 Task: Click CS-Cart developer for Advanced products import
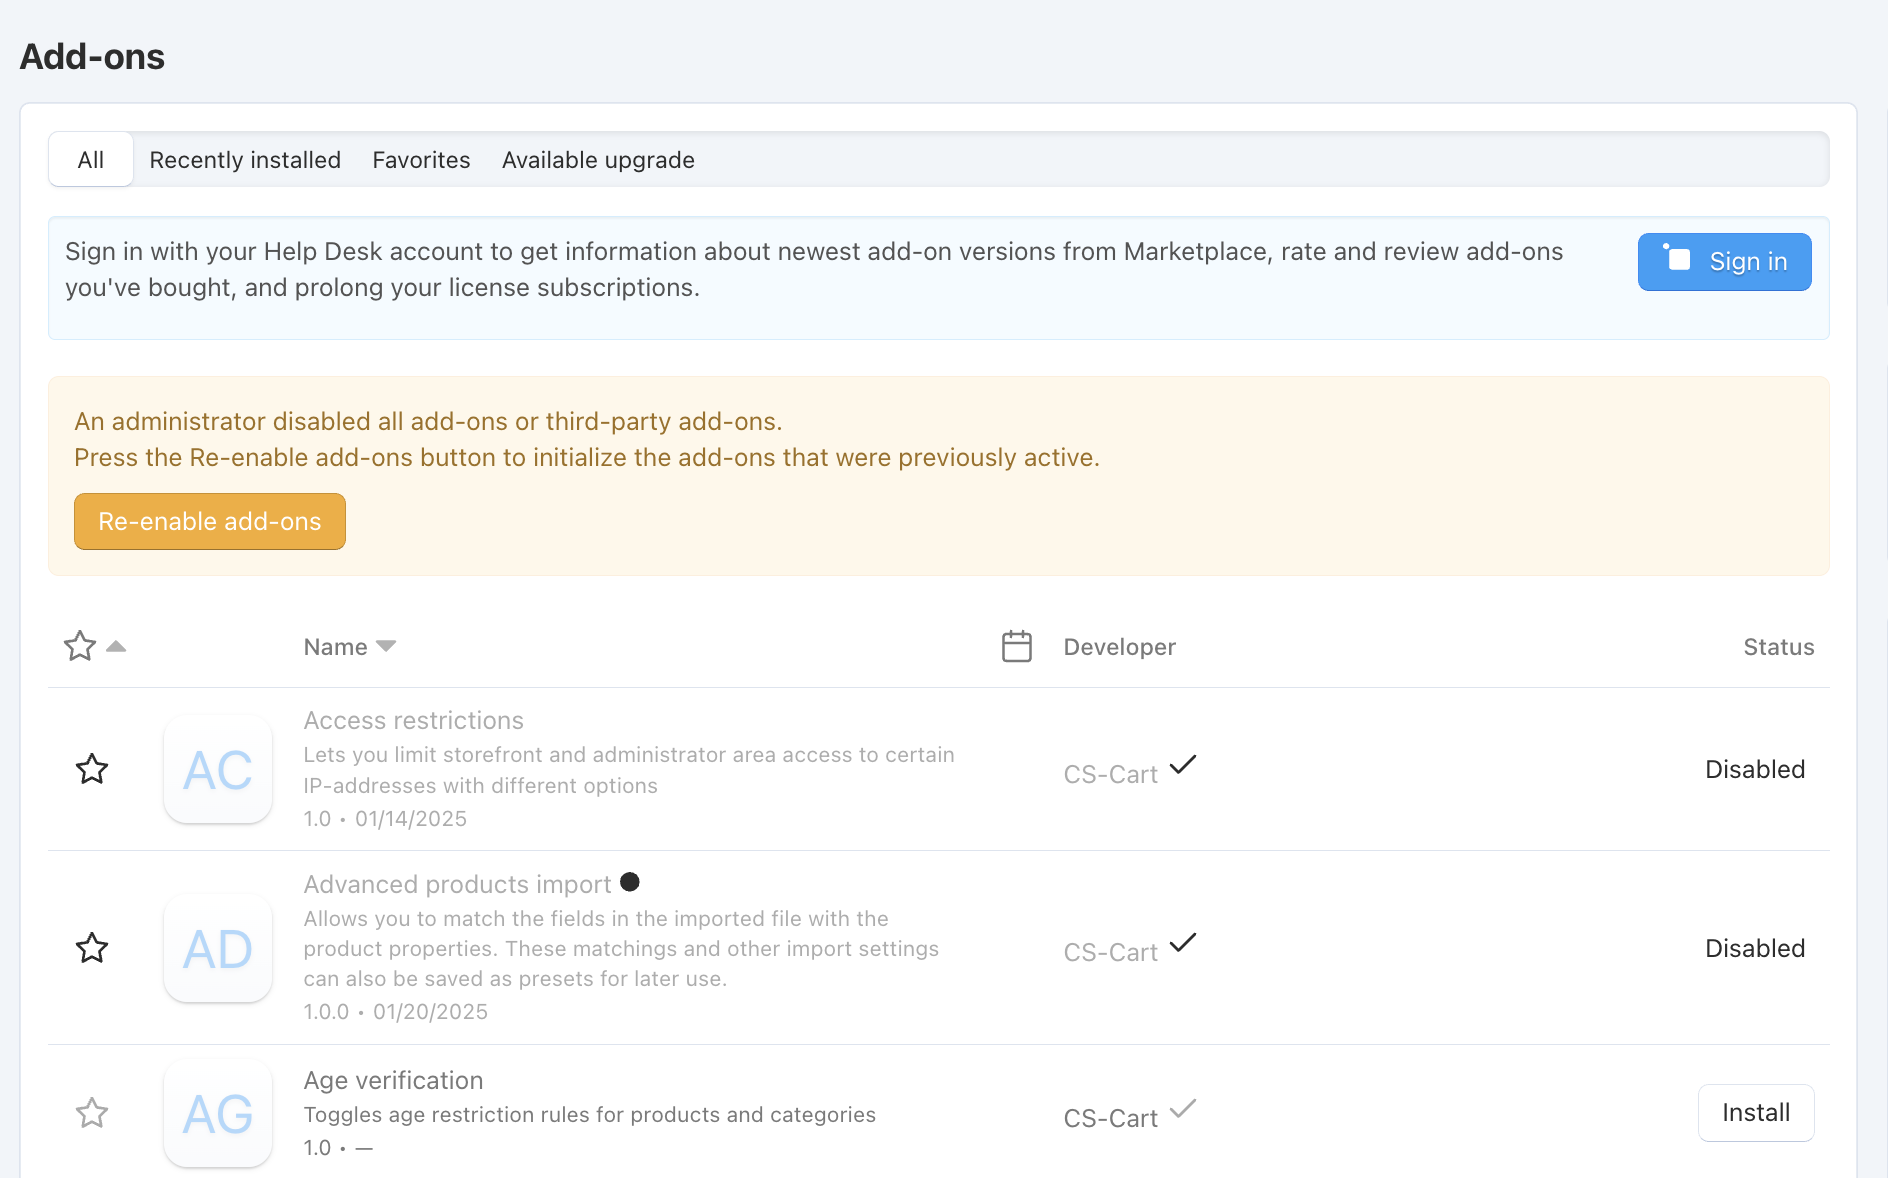point(1110,952)
